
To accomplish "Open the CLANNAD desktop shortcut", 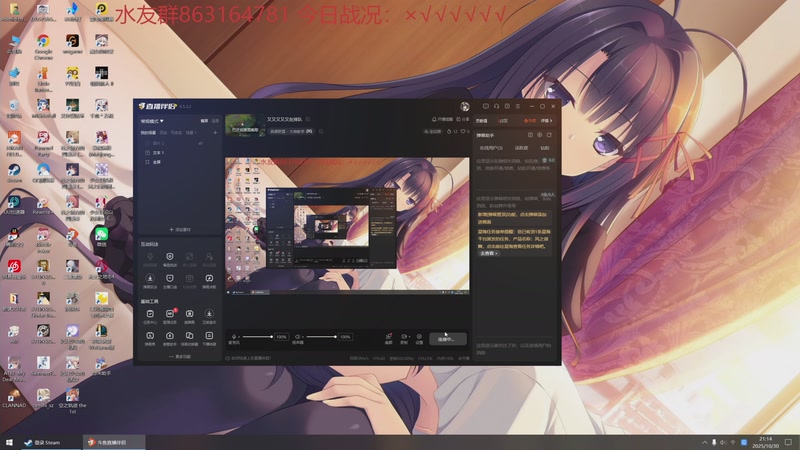I will pyautogui.click(x=14, y=398).
